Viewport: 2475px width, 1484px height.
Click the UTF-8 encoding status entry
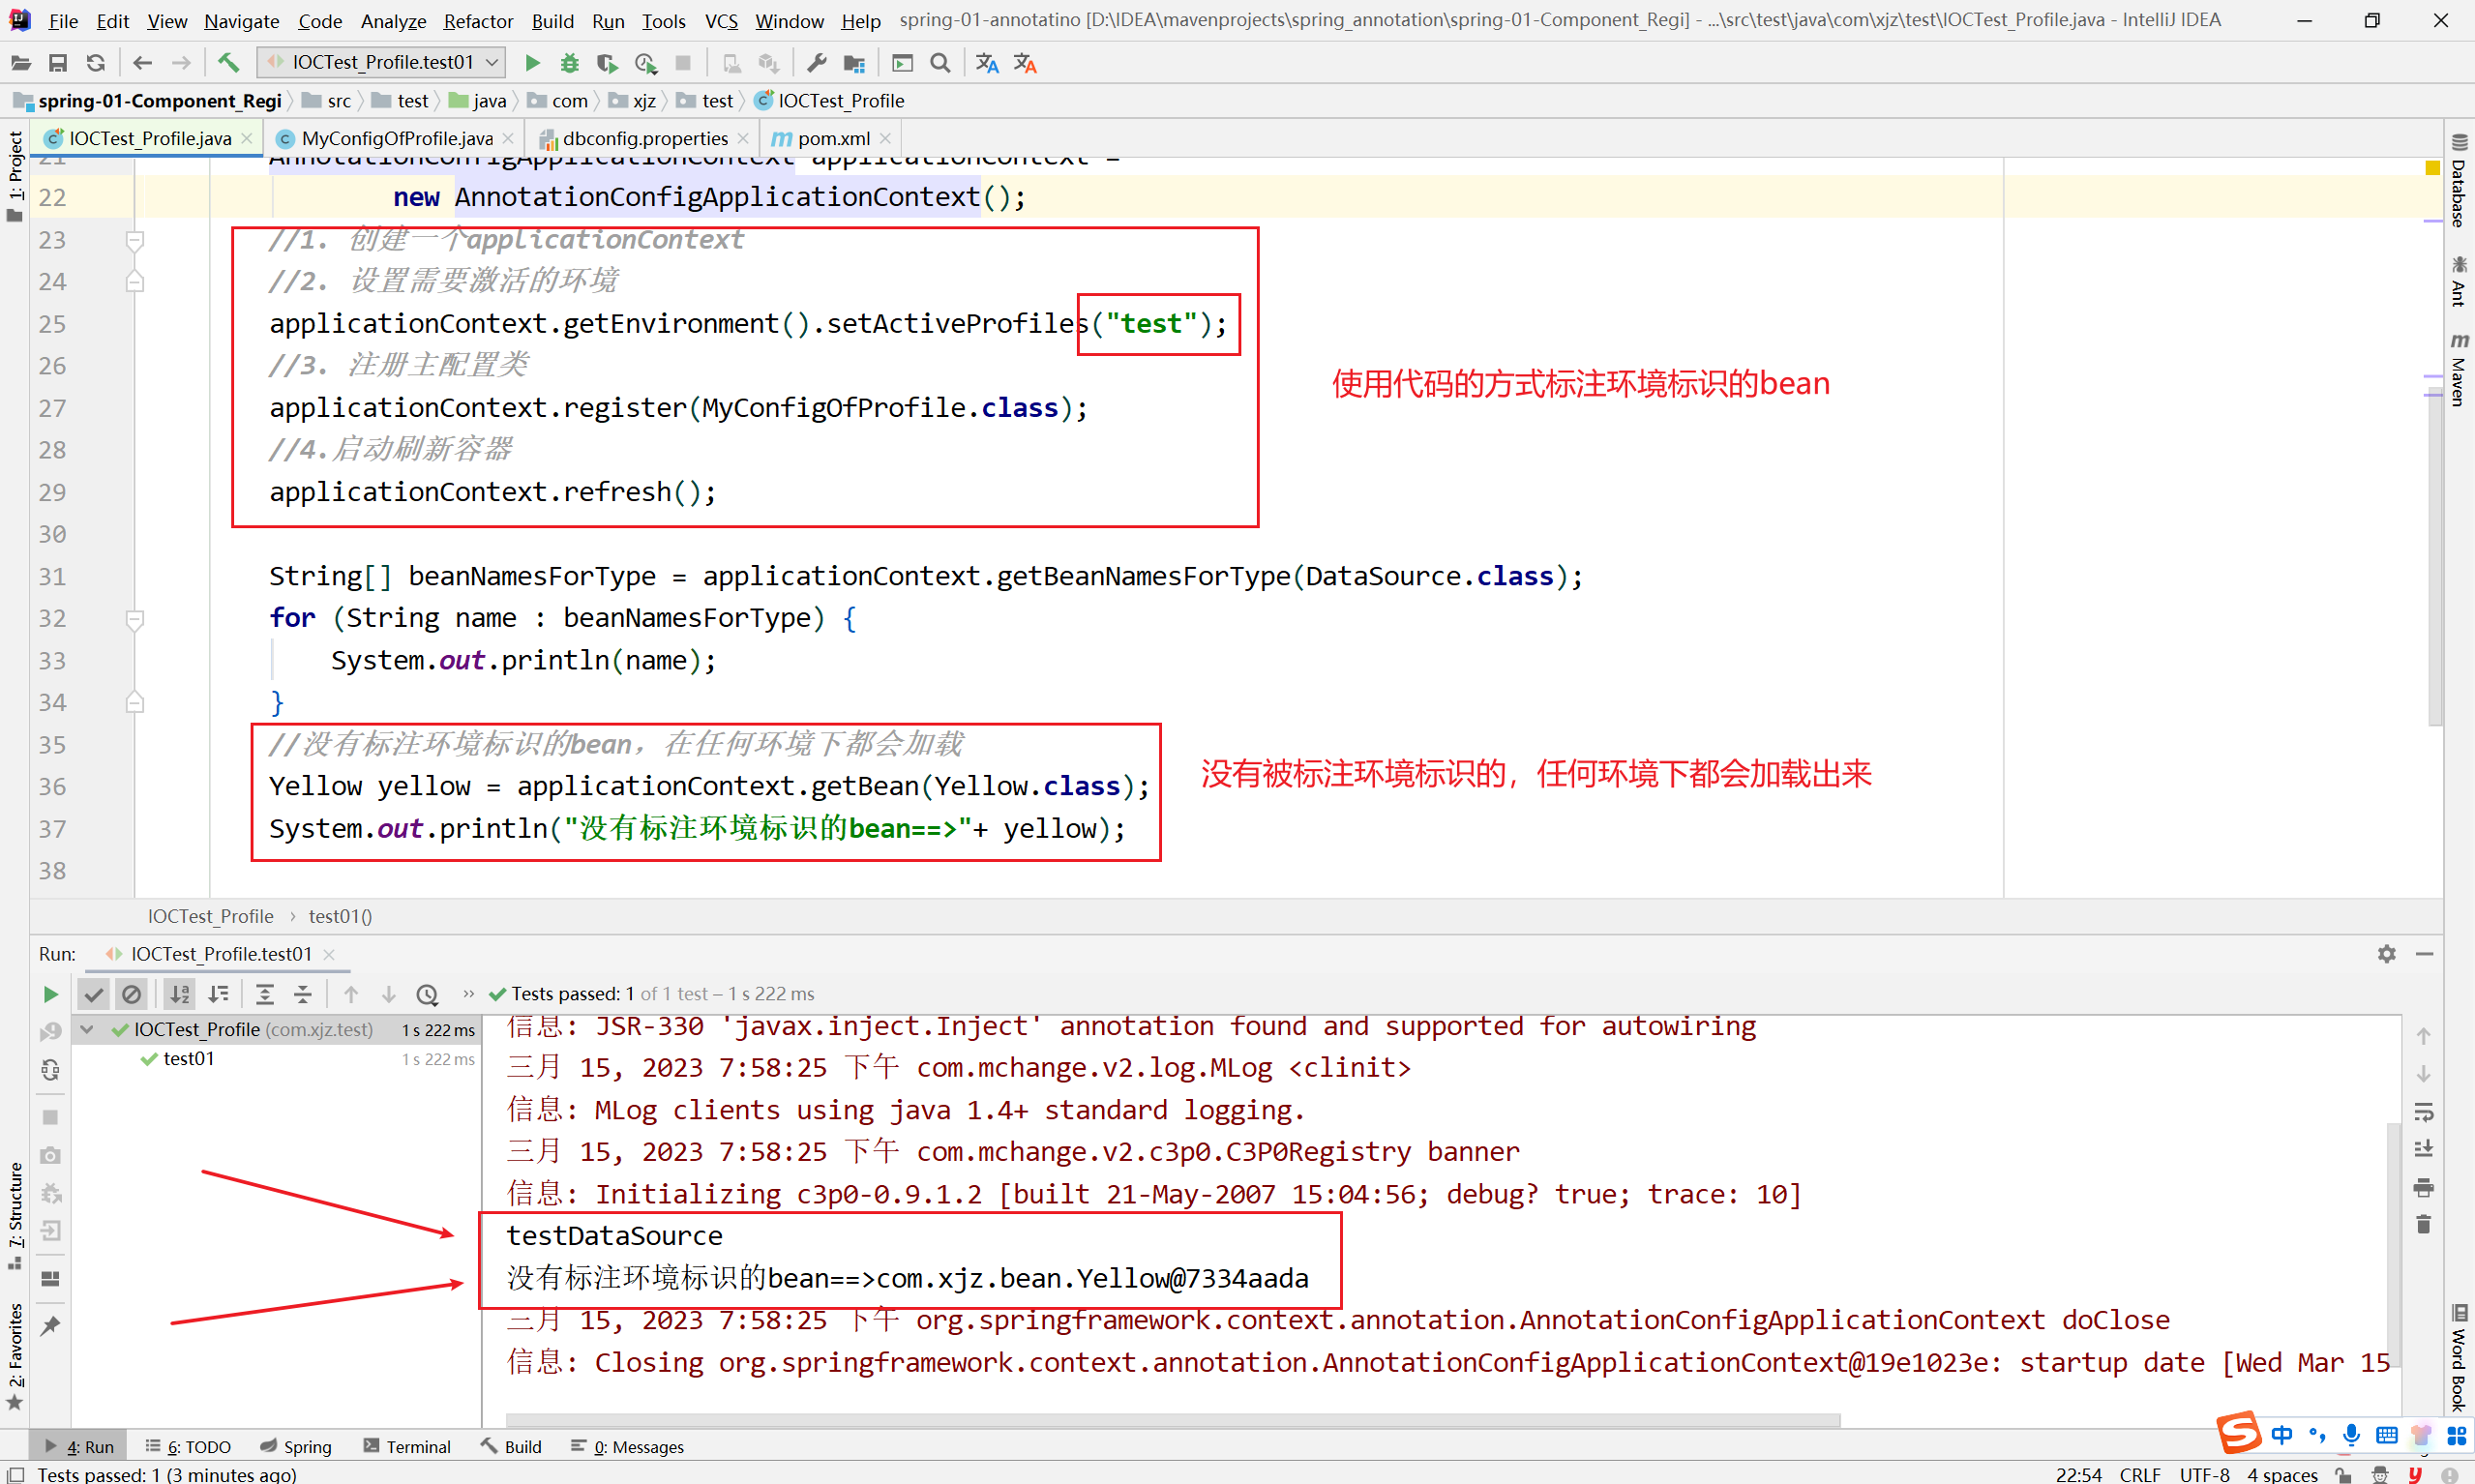(x=2204, y=1474)
